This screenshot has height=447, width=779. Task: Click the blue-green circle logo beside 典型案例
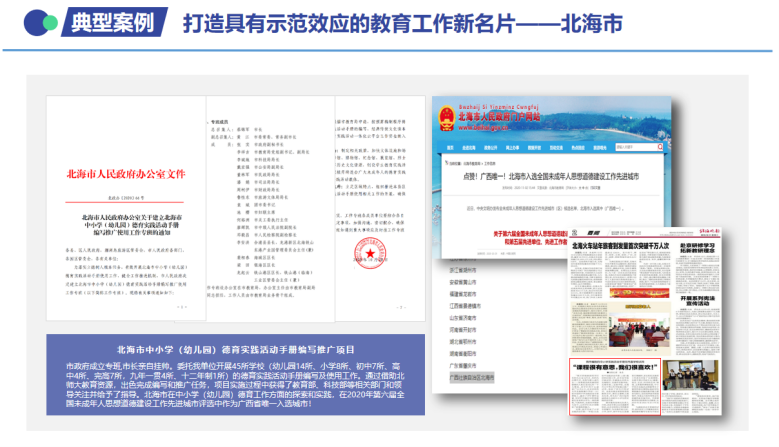point(40,22)
